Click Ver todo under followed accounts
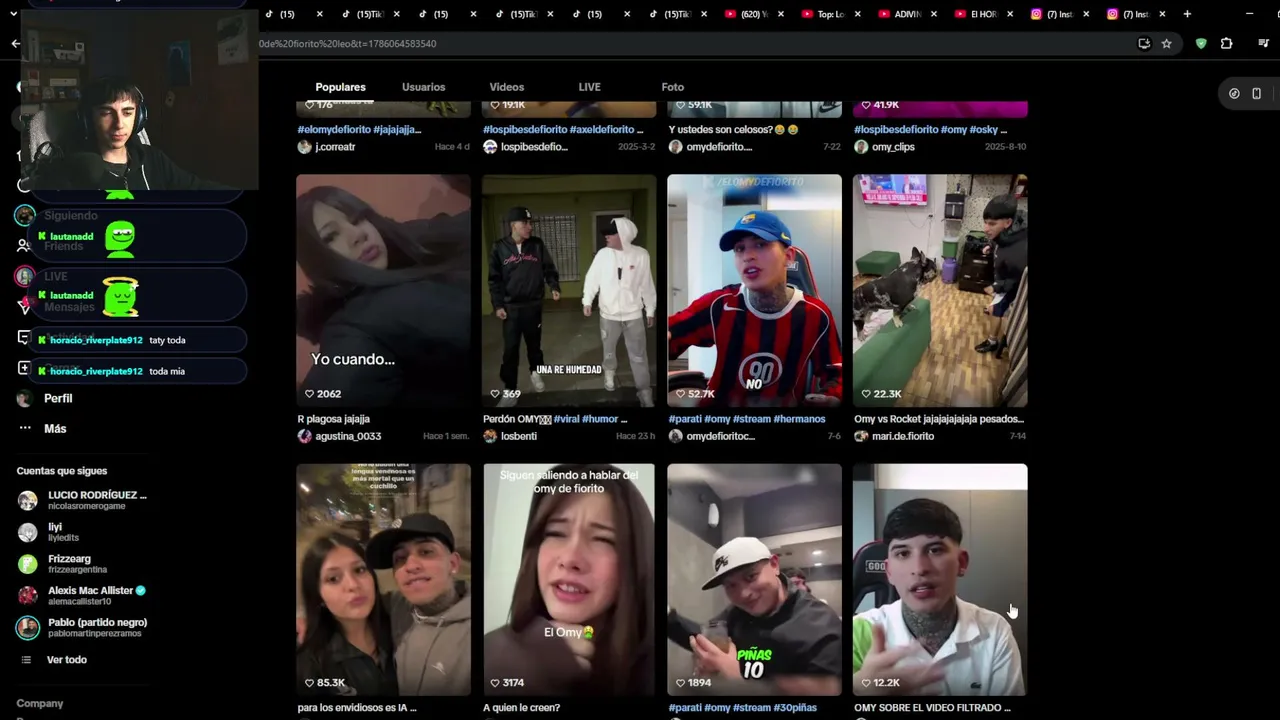1280x720 pixels. pyautogui.click(x=67, y=660)
